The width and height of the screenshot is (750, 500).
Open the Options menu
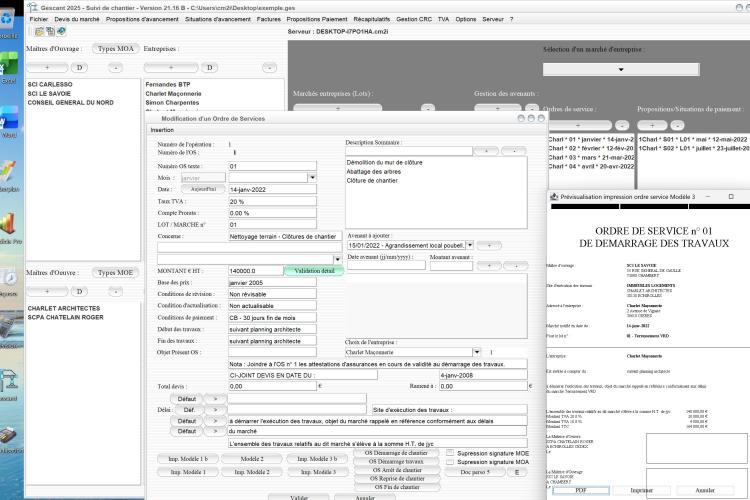click(465, 19)
